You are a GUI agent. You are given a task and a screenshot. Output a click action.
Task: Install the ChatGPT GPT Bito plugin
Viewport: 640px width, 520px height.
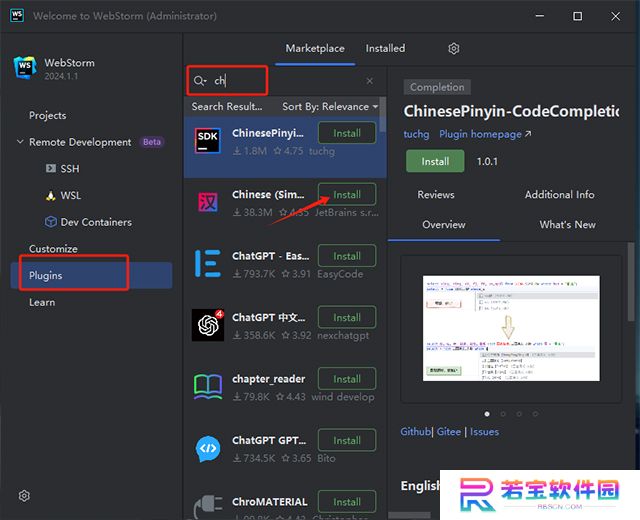(x=347, y=440)
